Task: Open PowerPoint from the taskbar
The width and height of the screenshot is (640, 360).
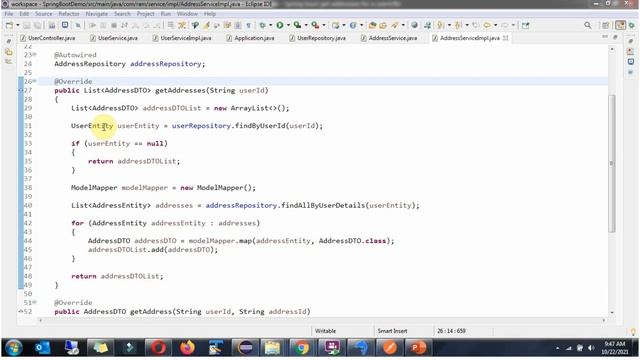Action: click(418, 348)
